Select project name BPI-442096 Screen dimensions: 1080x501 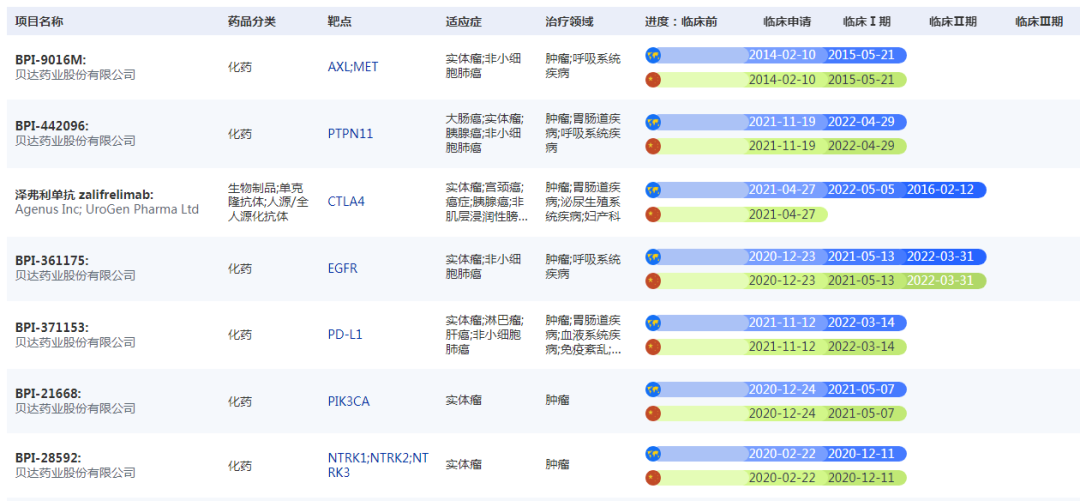(52, 127)
